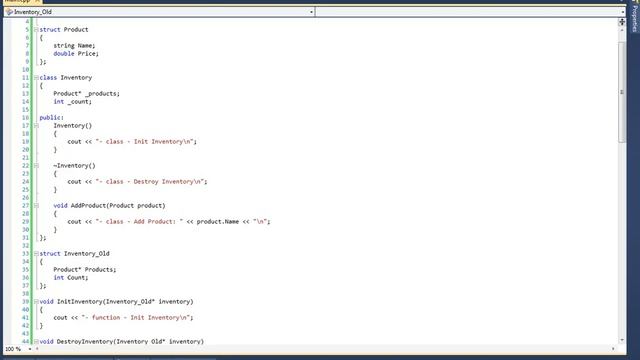The width and height of the screenshot is (640, 360).
Task: Open the Properties side panel tab
Action: pos(635,18)
